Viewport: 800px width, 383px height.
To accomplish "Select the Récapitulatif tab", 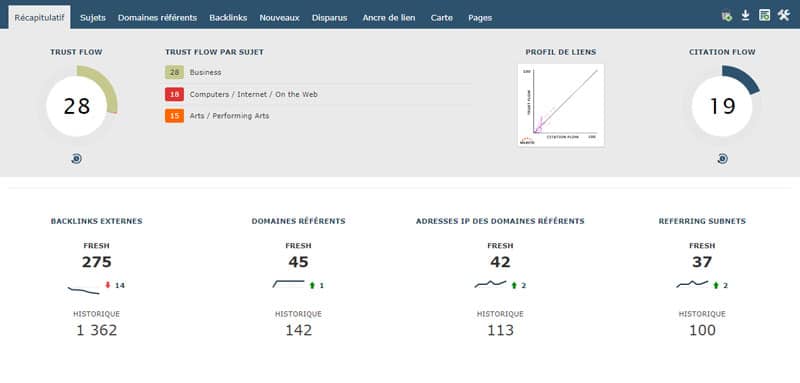I will point(39,17).
